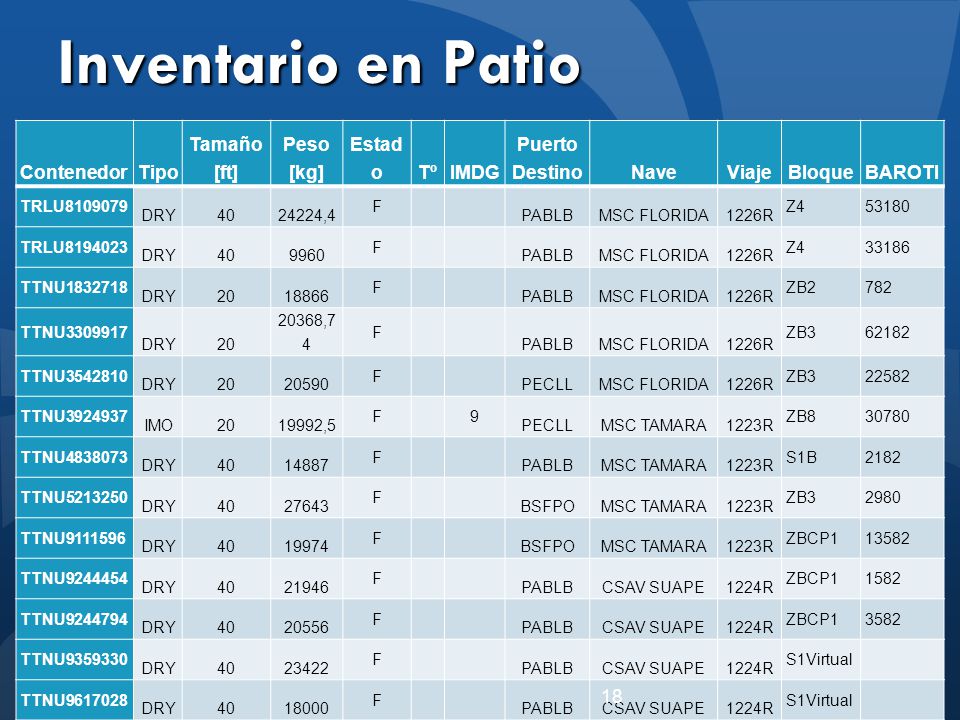Click container cell TTNU1832718
This screenshot has width=960, height=720.
click(x=74, y=287)
